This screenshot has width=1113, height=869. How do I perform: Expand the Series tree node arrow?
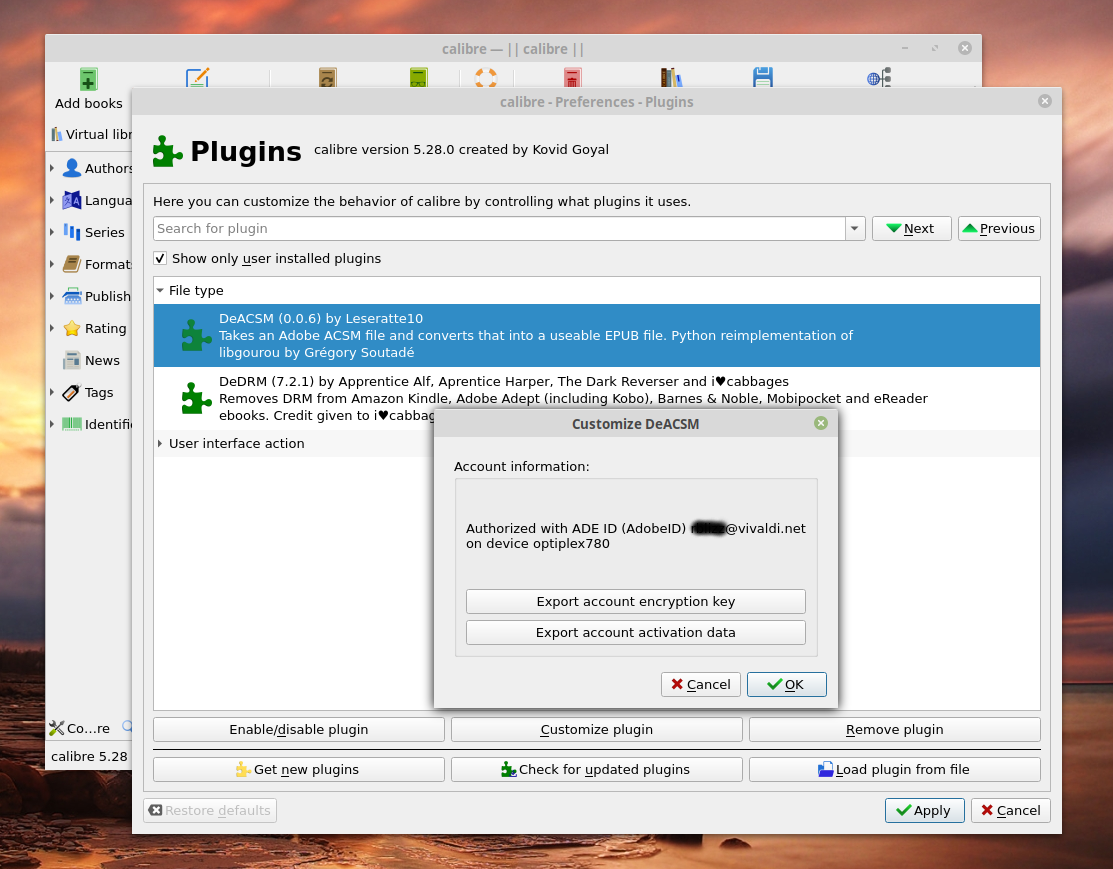[52, 232]
